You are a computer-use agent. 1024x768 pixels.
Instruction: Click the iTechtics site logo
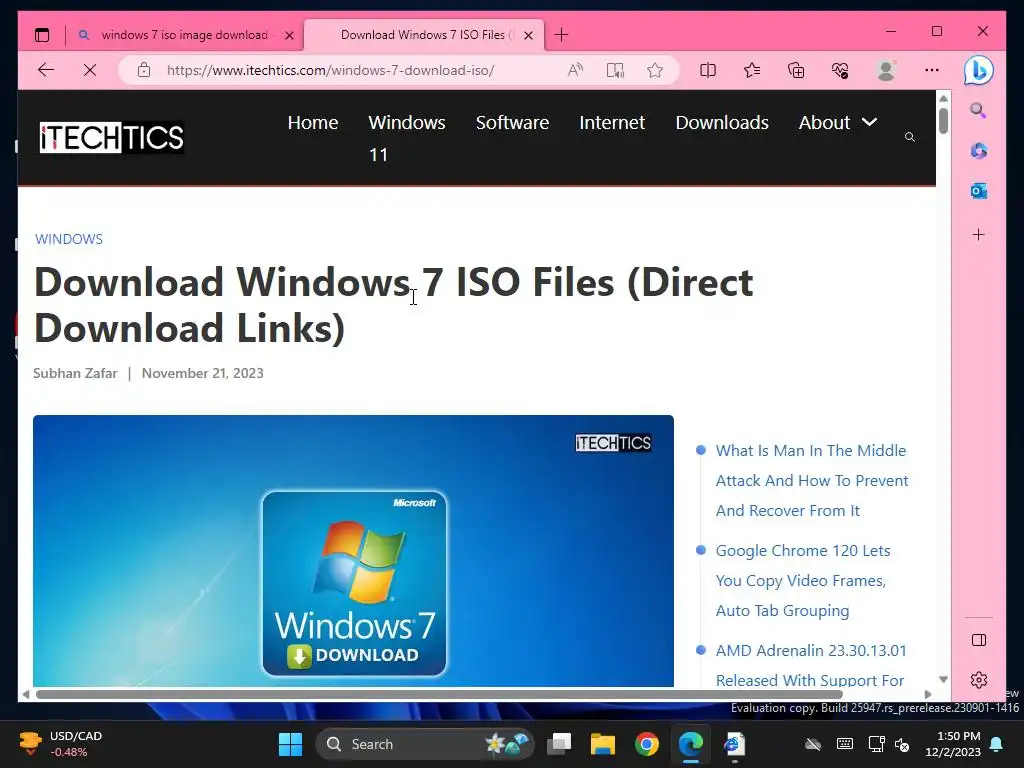tap(112, 137)
